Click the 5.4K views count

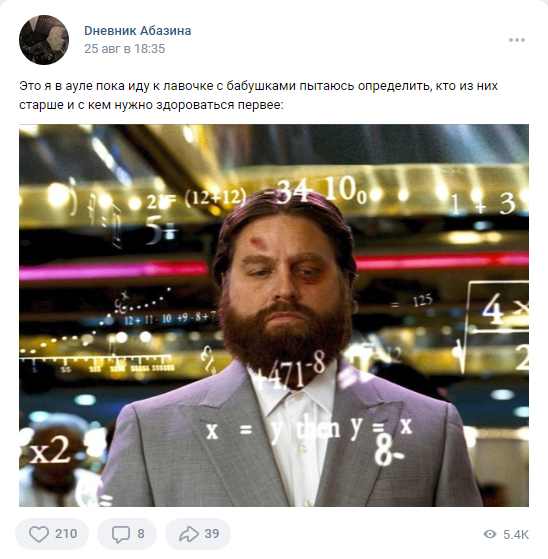[x=516, y=534]
